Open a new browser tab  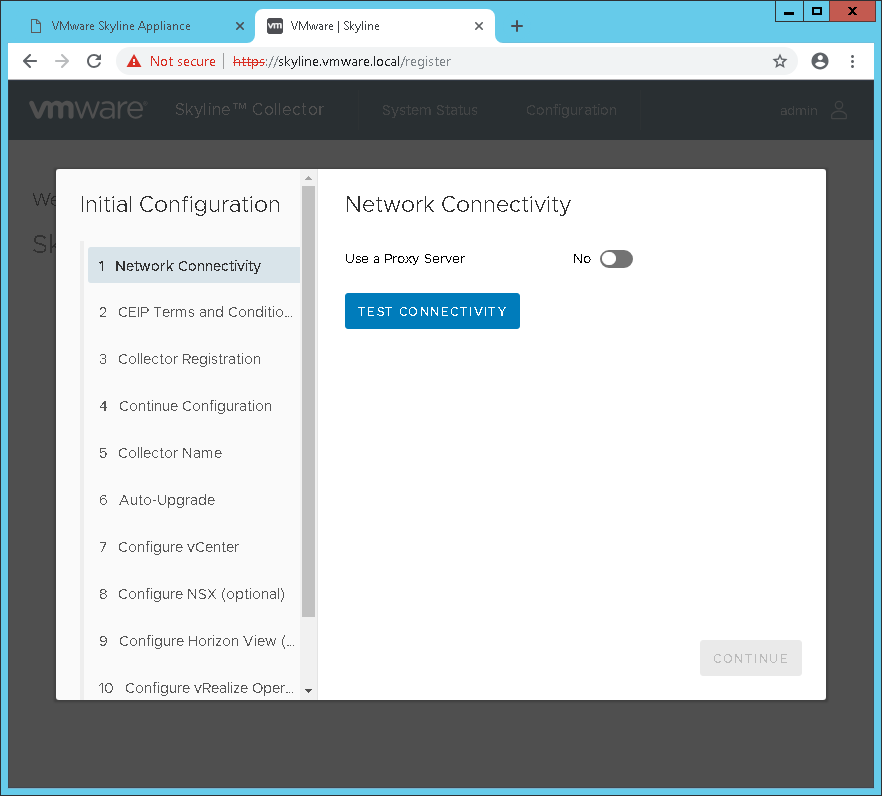click(x=516, y=26)
